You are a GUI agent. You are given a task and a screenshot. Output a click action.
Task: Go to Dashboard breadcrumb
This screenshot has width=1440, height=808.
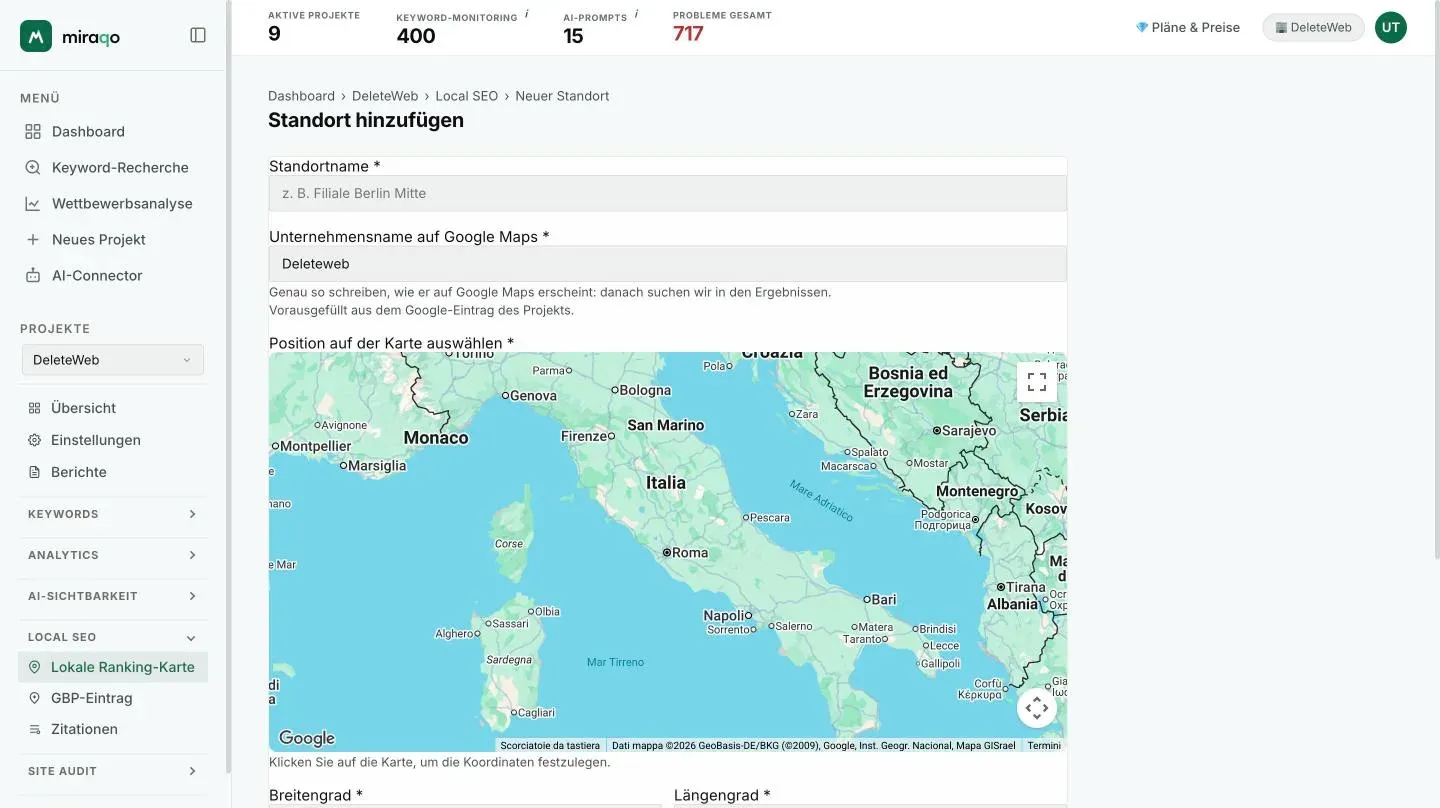pyautogui.click(x=301, y=96)
